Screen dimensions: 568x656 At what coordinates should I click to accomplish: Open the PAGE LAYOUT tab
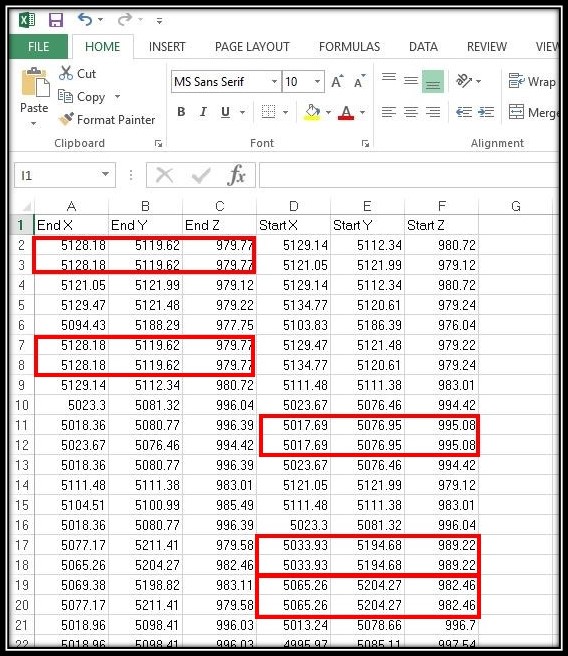tap(252, 46)
